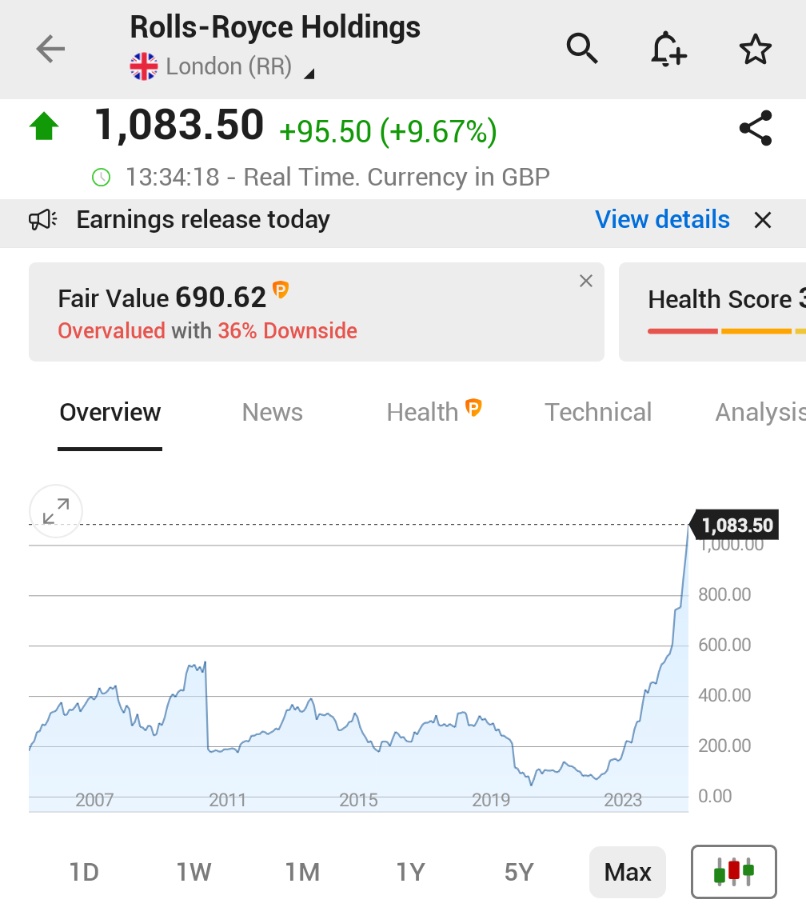Image resolution: width=806 pixels, height=919 pixels.
Task: Select the Overview tab
Action: click(x=110, y=412)
